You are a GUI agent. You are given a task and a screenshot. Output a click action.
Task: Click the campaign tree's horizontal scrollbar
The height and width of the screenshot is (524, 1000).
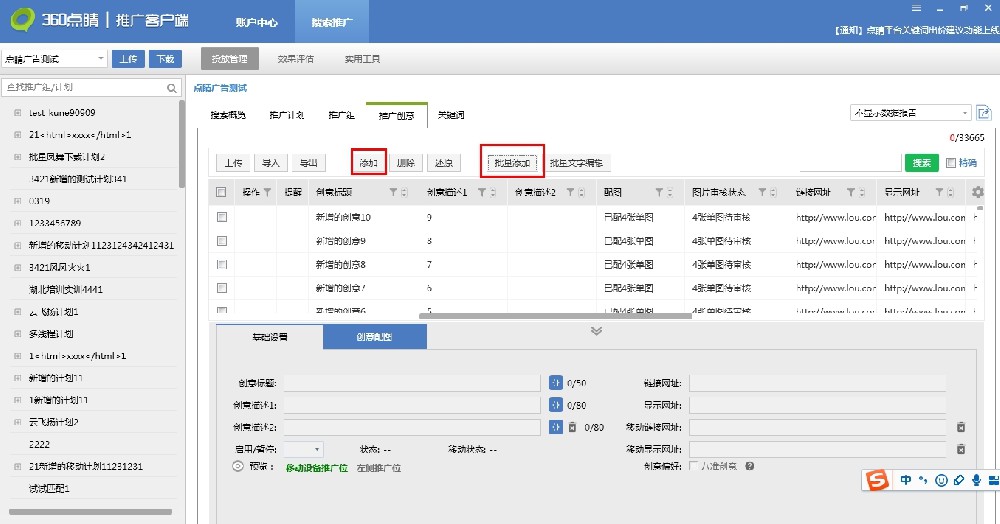point(91,512)
